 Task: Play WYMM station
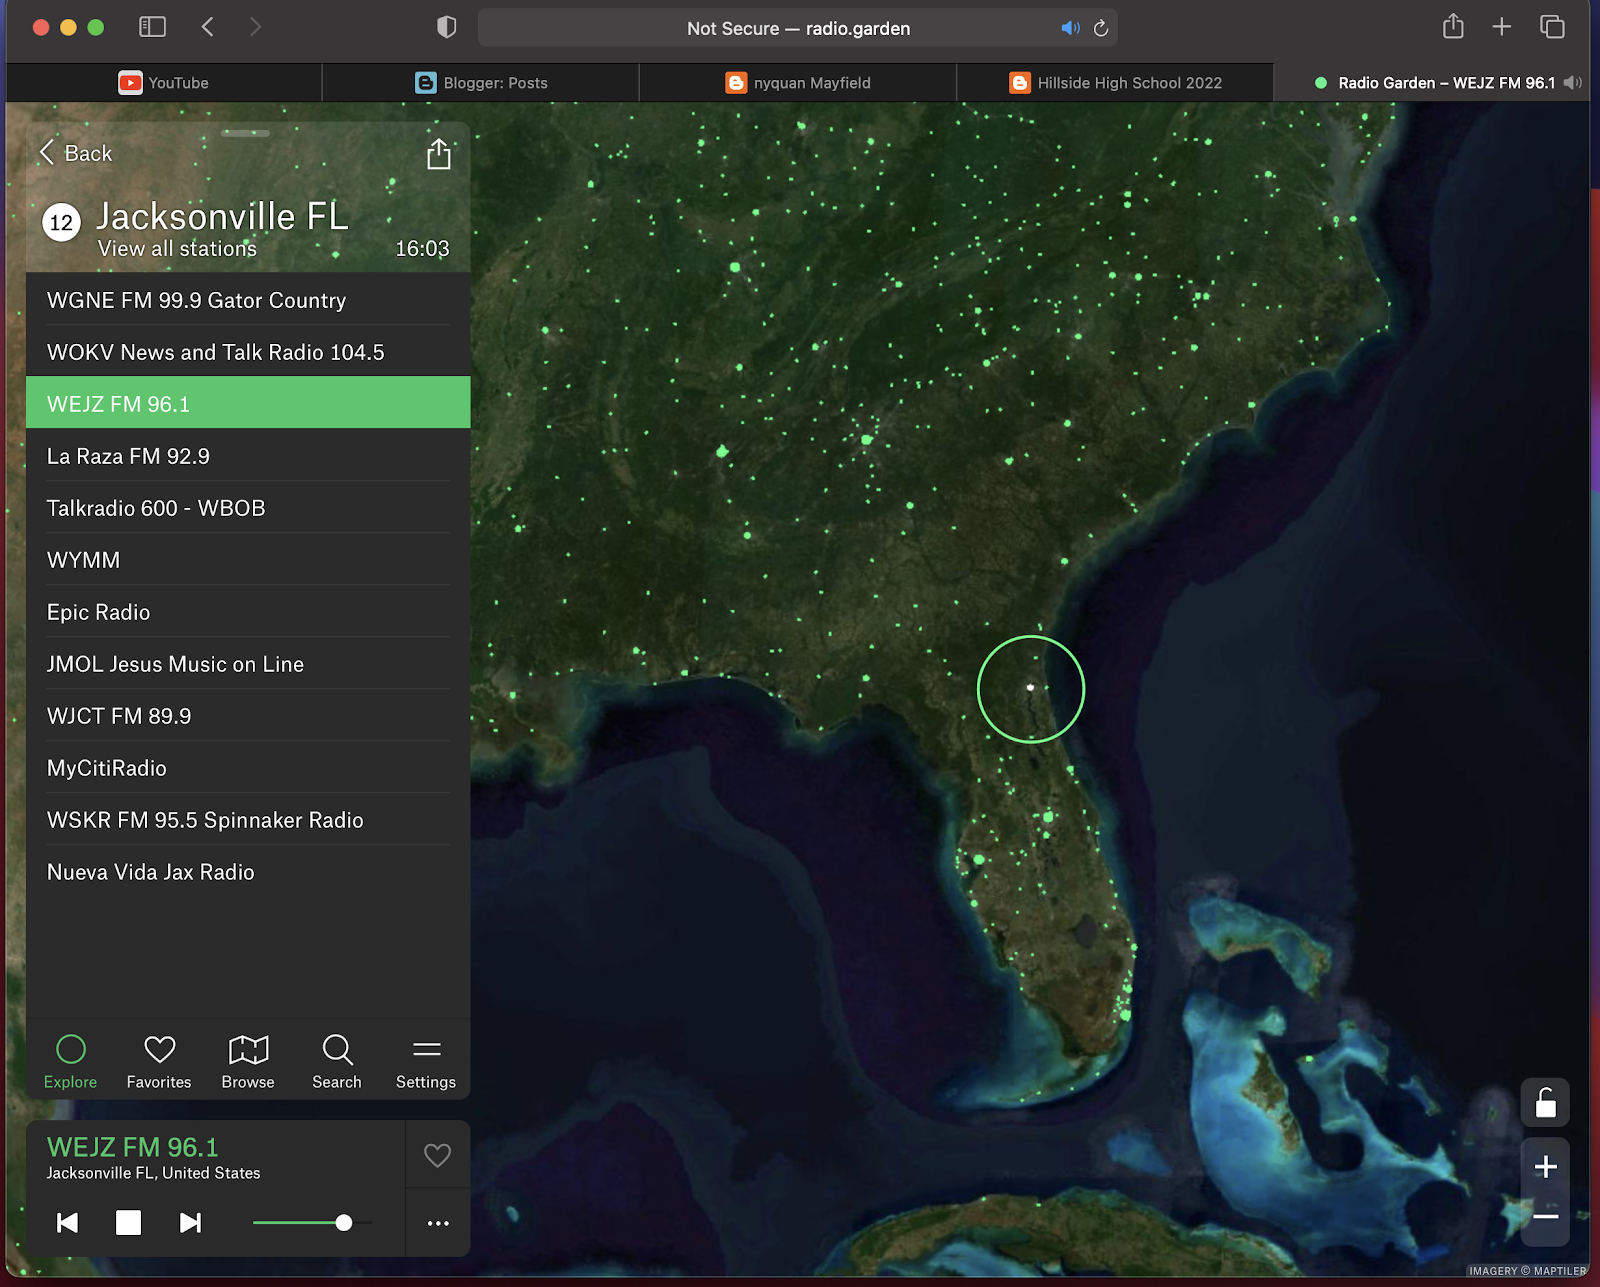(x=248, y=560)
